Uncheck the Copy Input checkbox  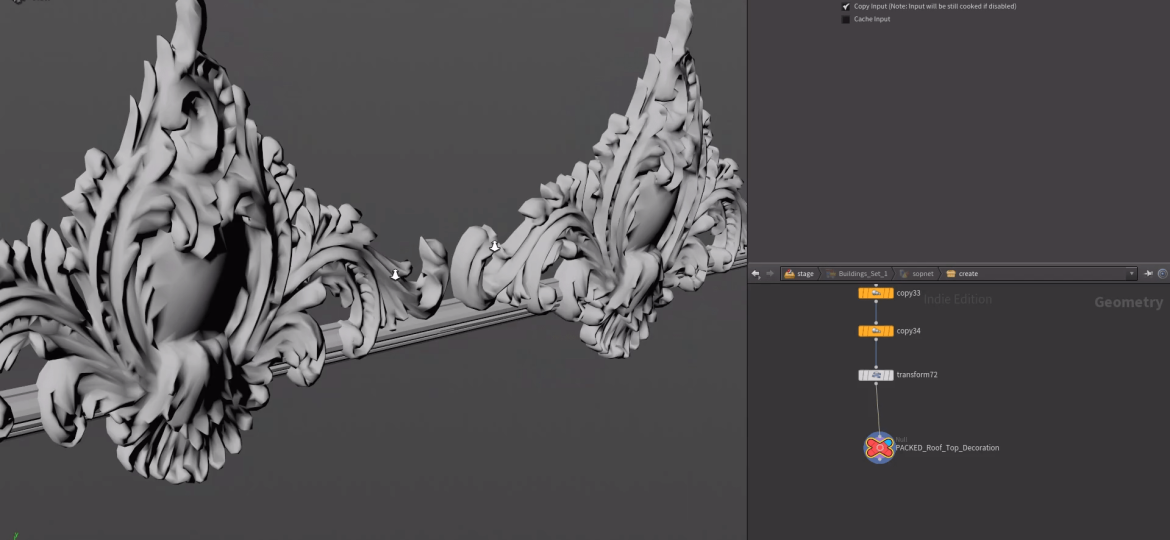coord(846,6)
